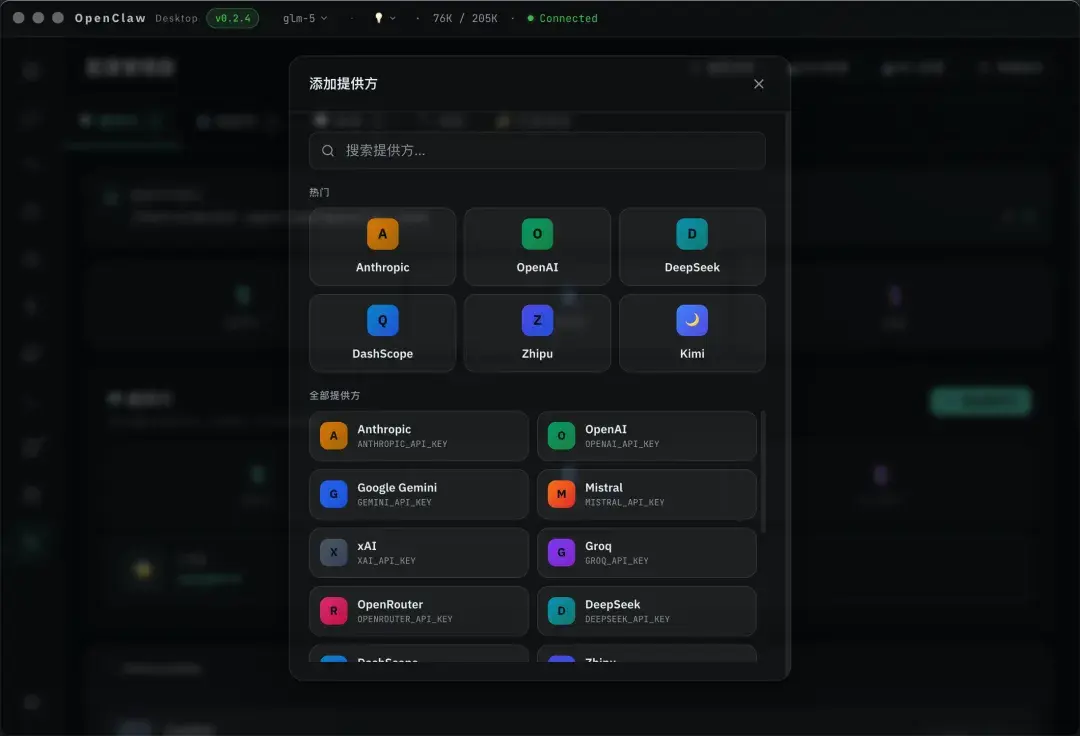Screen dimensions: 1080x736
Task: Open xAI provider row
Action: click(419, 553)
